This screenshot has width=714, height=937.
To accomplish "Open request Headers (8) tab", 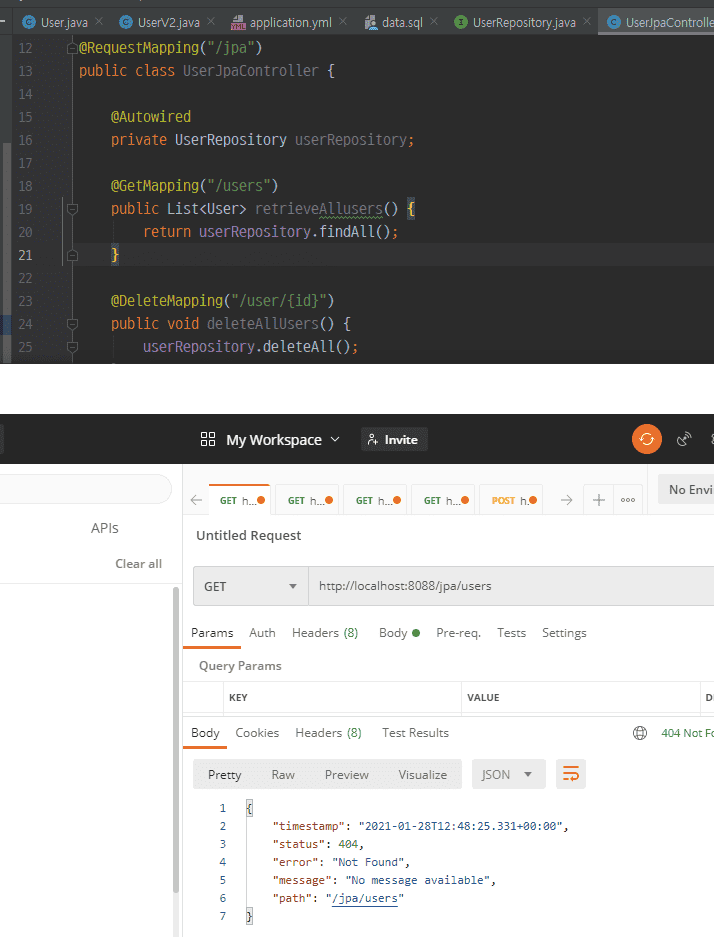I will tap(324, 633).
